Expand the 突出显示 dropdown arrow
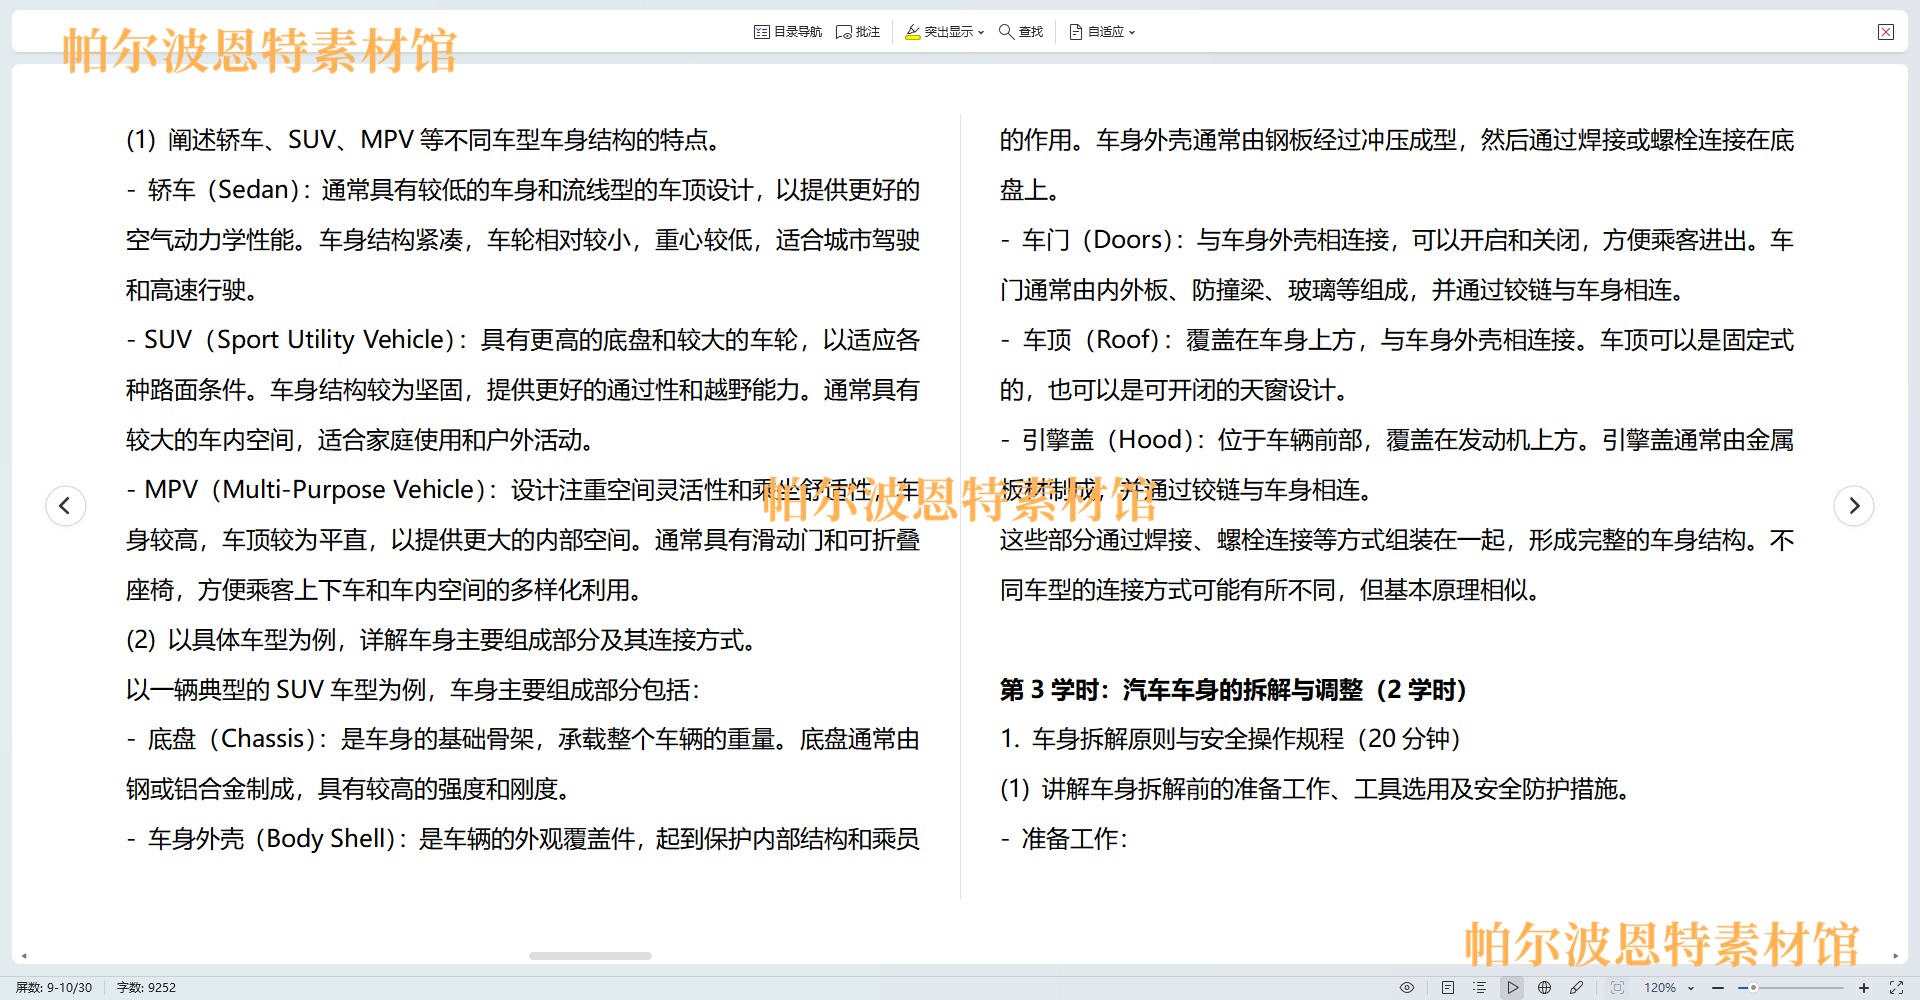 coord(981,32)
